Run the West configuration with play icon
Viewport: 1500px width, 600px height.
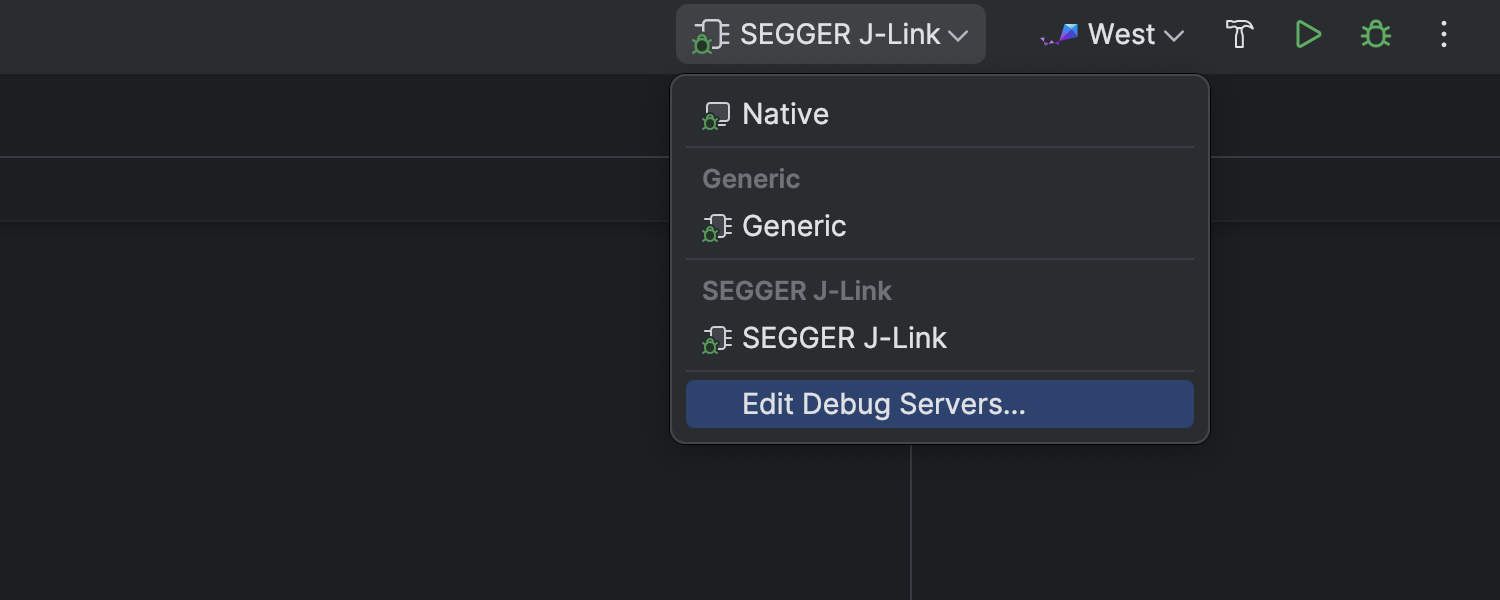coord(1308,35)
